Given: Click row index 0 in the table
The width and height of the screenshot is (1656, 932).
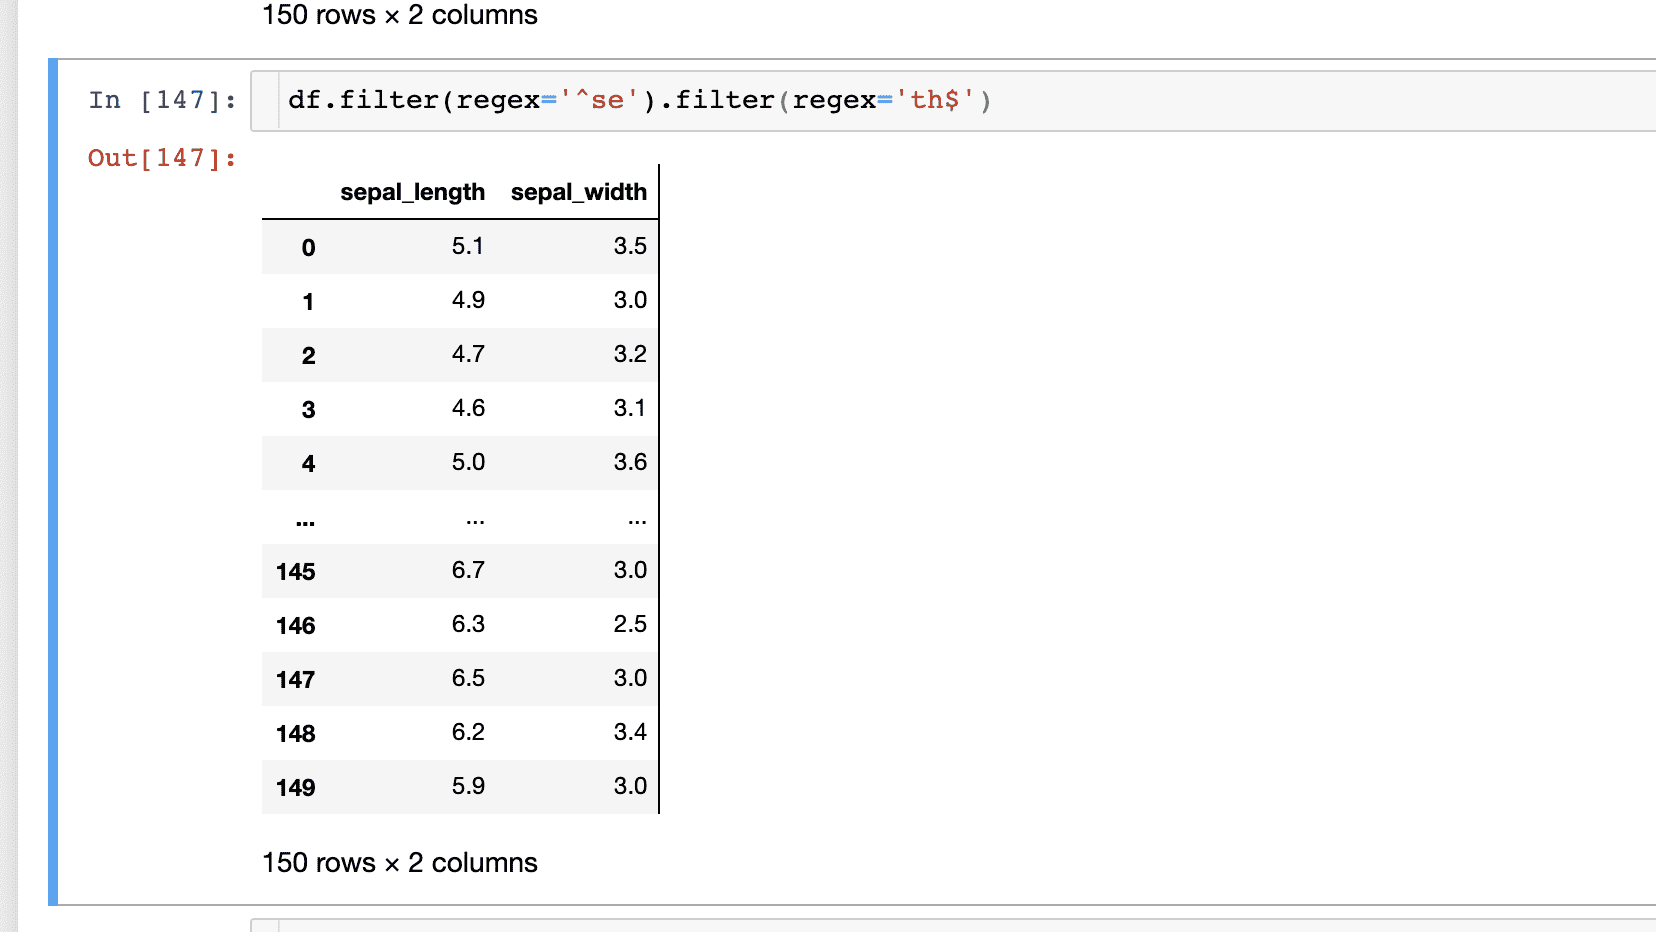Looking at the screenshot, I should coord(308,248).
